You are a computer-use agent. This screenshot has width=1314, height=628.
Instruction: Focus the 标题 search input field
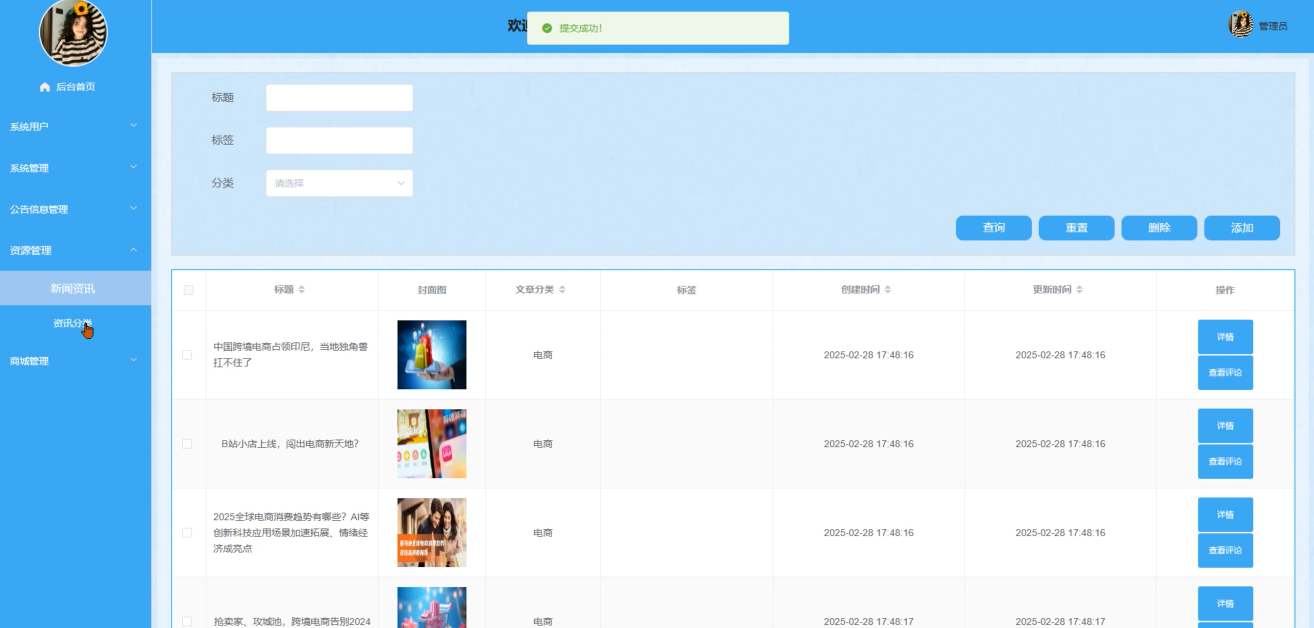(x=339, y=98)
